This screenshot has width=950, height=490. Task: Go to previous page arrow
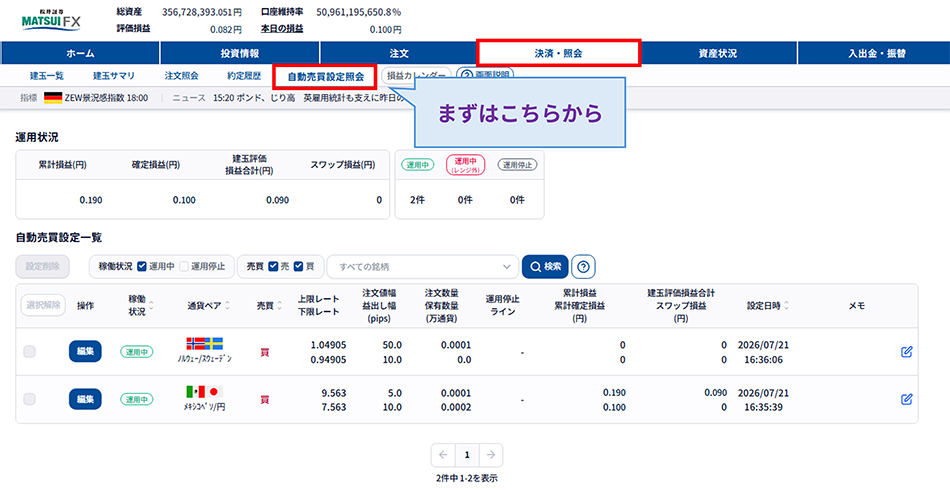[443, 455]
